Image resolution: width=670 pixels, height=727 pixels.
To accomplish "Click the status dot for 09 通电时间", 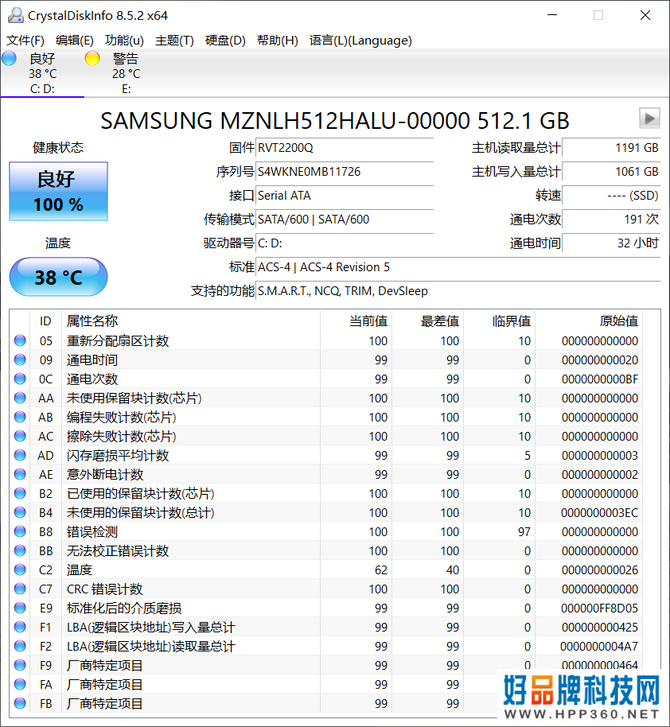I will (20, 360).
